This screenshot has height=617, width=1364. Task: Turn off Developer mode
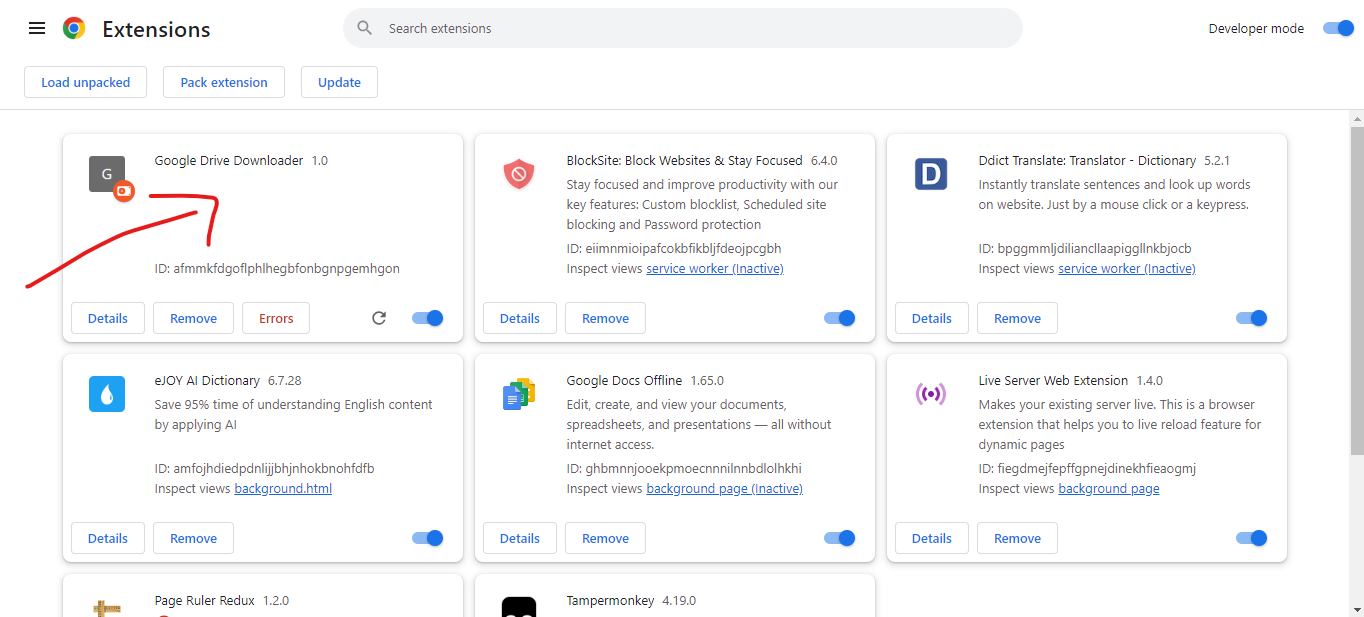pyautogui.click(x=1337, y=28)
